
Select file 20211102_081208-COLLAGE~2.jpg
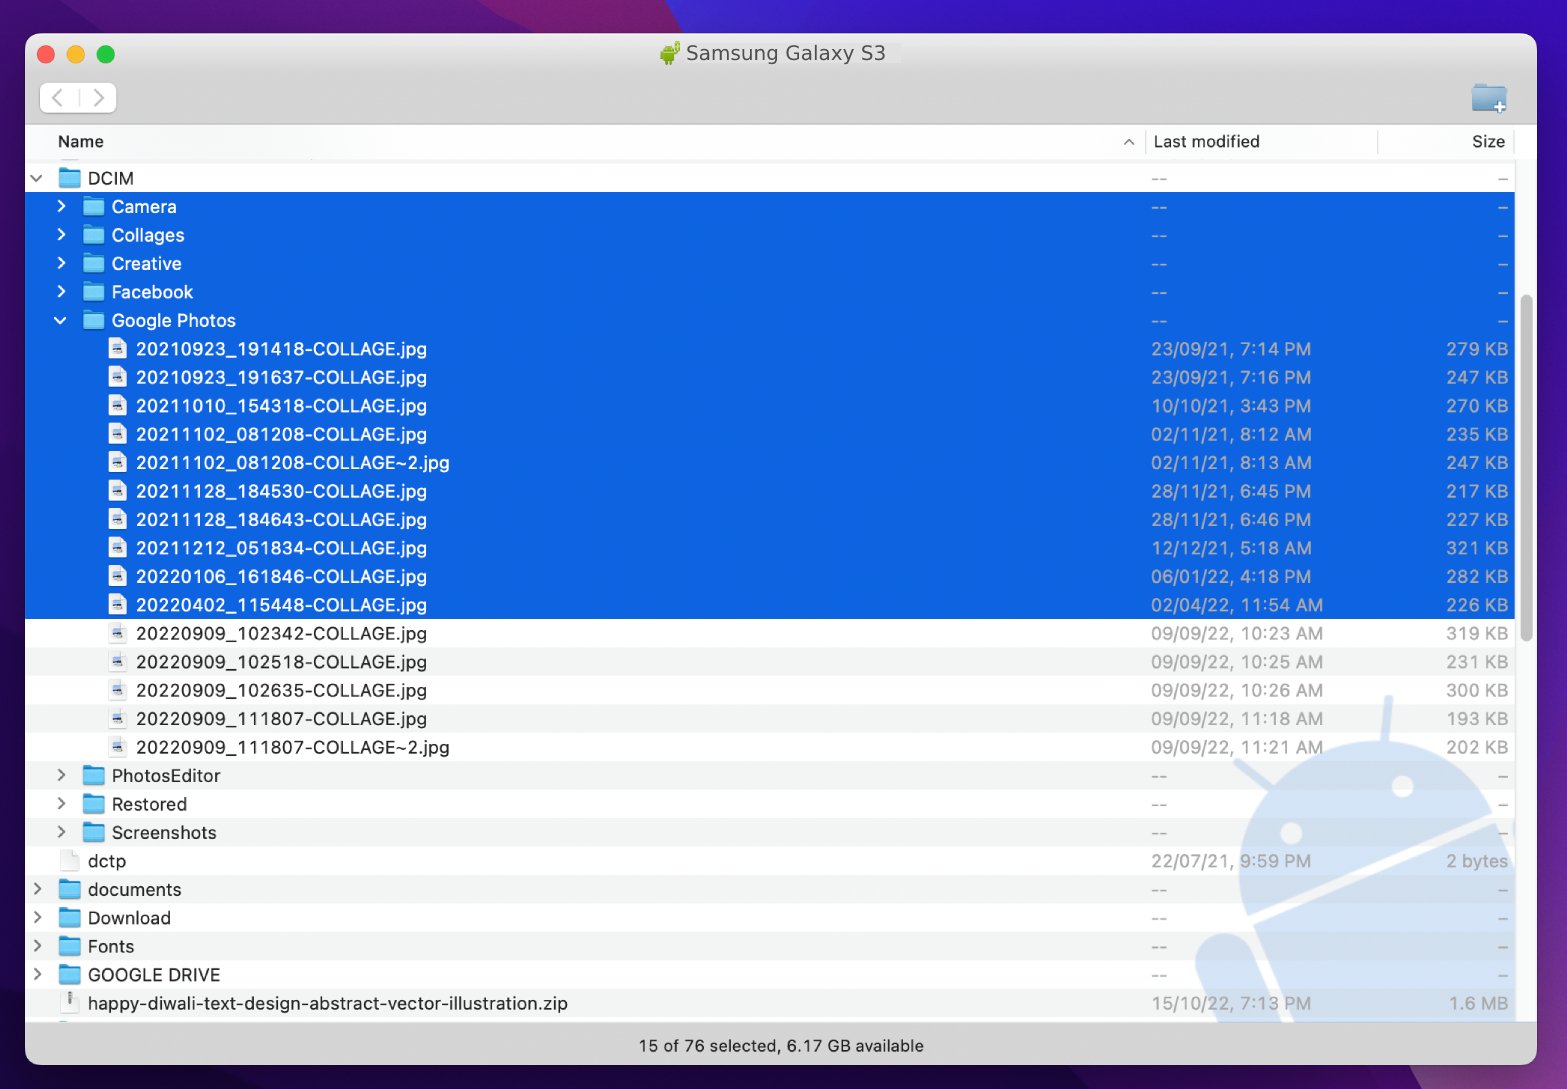(x=293, y=462)
